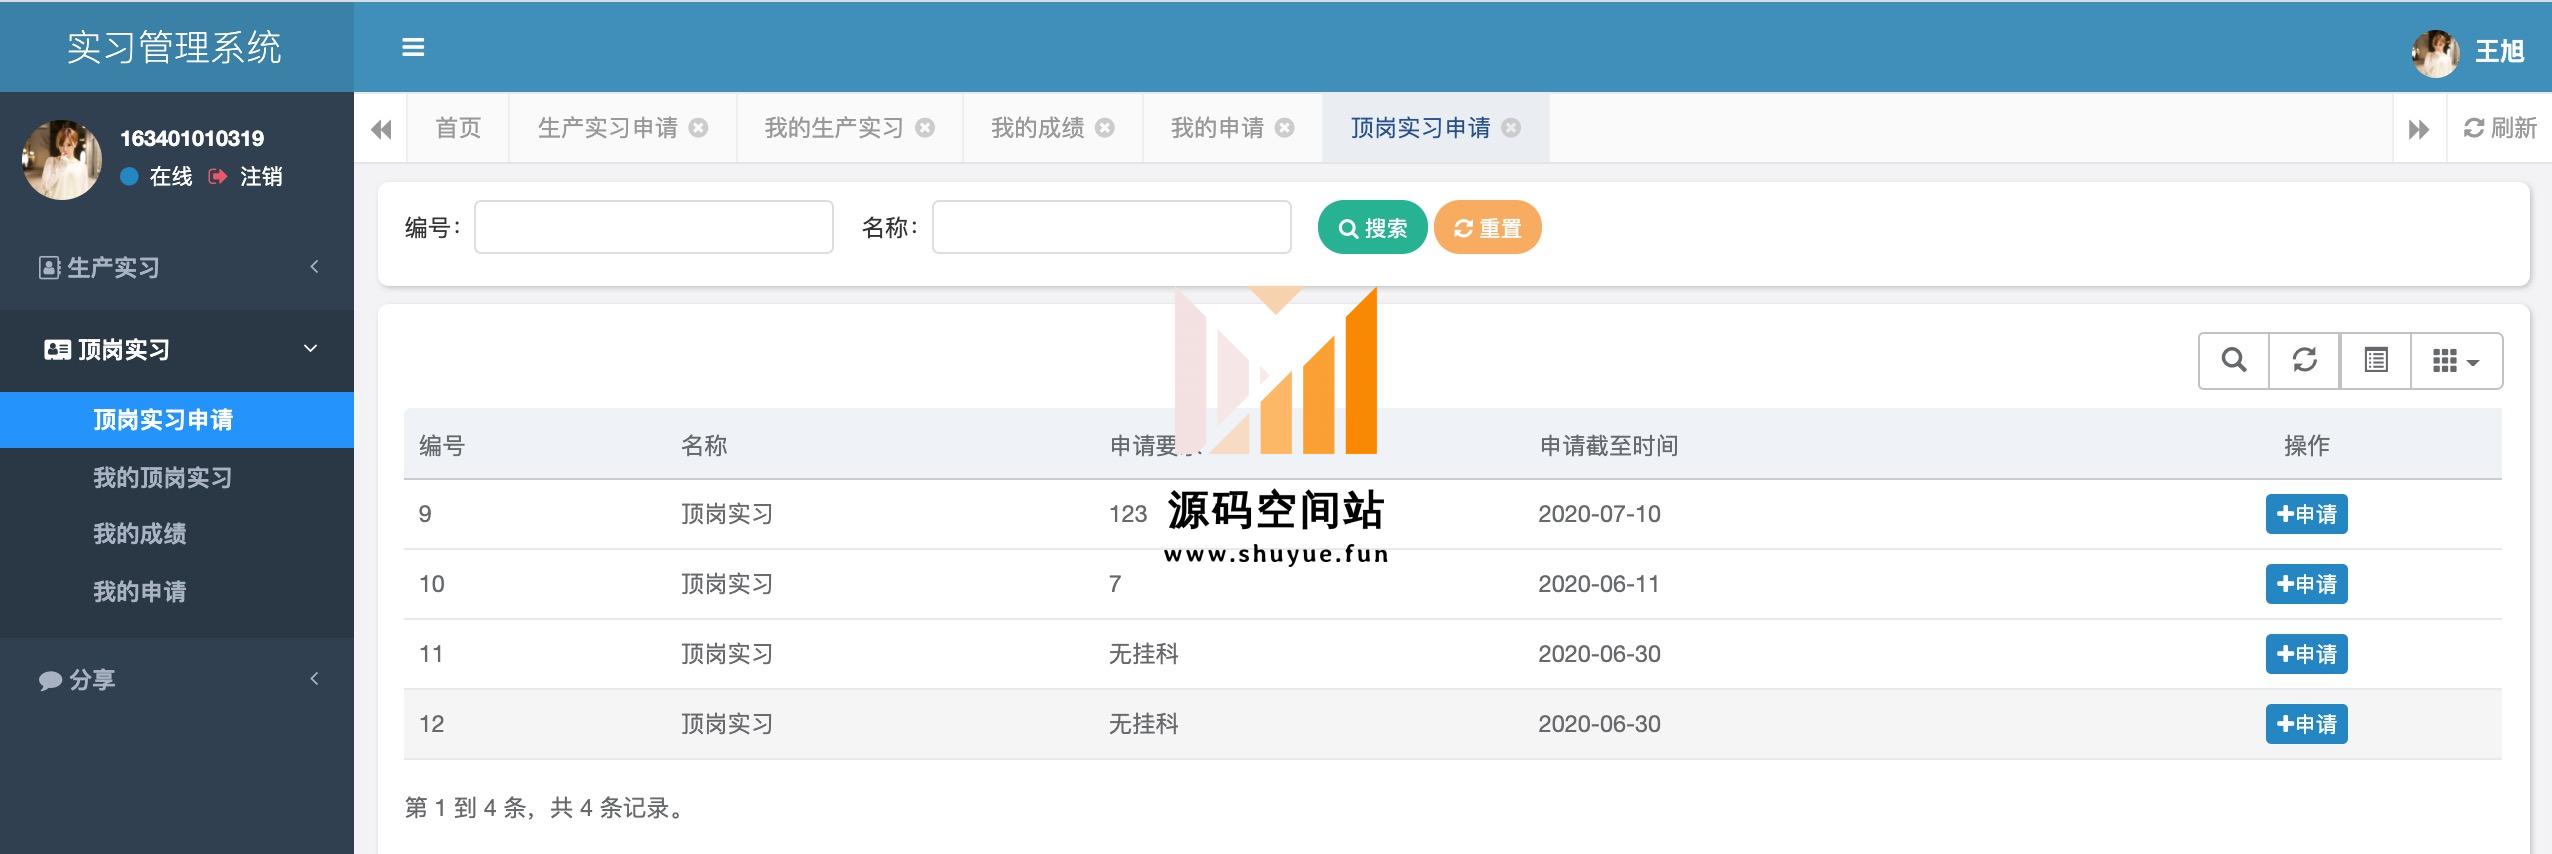Select the 顶岗实习申请 tab
Screen dimensions: 2552x854
[x=1420, y=128]
